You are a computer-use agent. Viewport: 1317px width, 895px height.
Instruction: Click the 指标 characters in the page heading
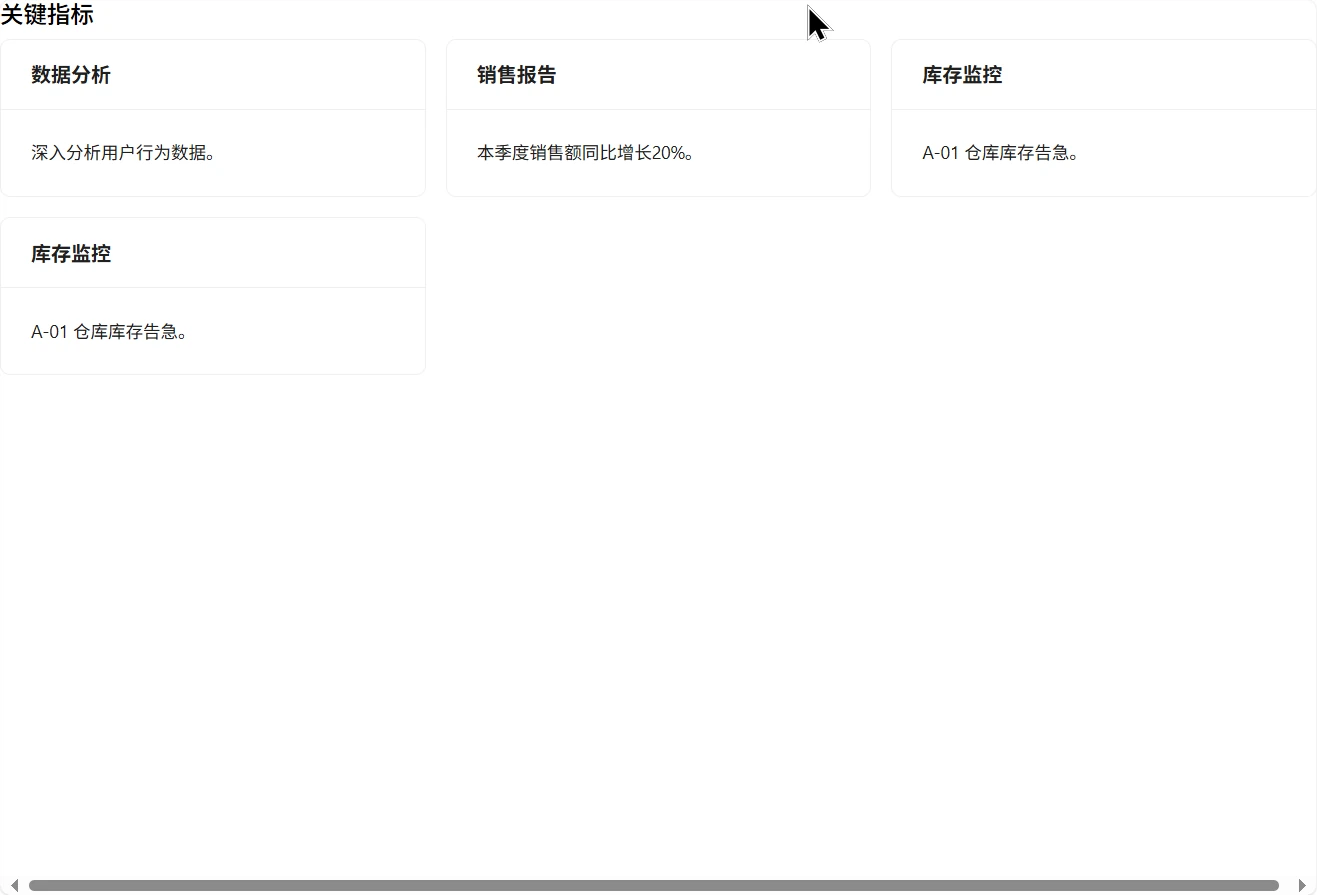(x=70, y=15)
